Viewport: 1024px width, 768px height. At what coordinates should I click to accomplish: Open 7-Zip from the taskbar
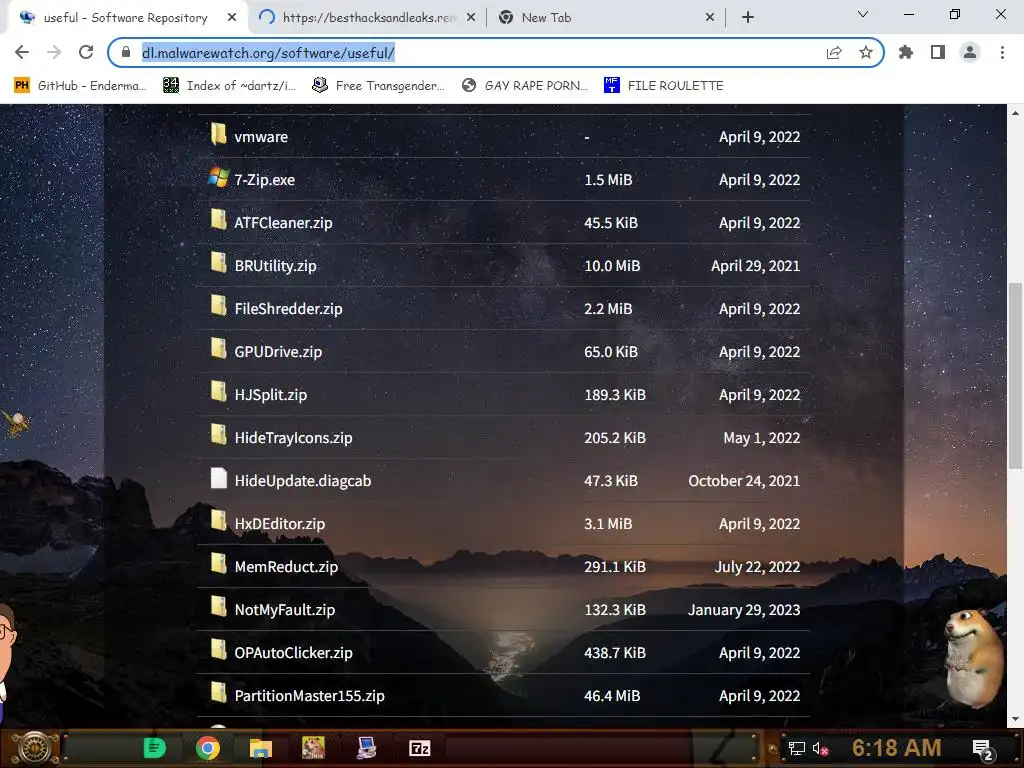tap(419, 748)
